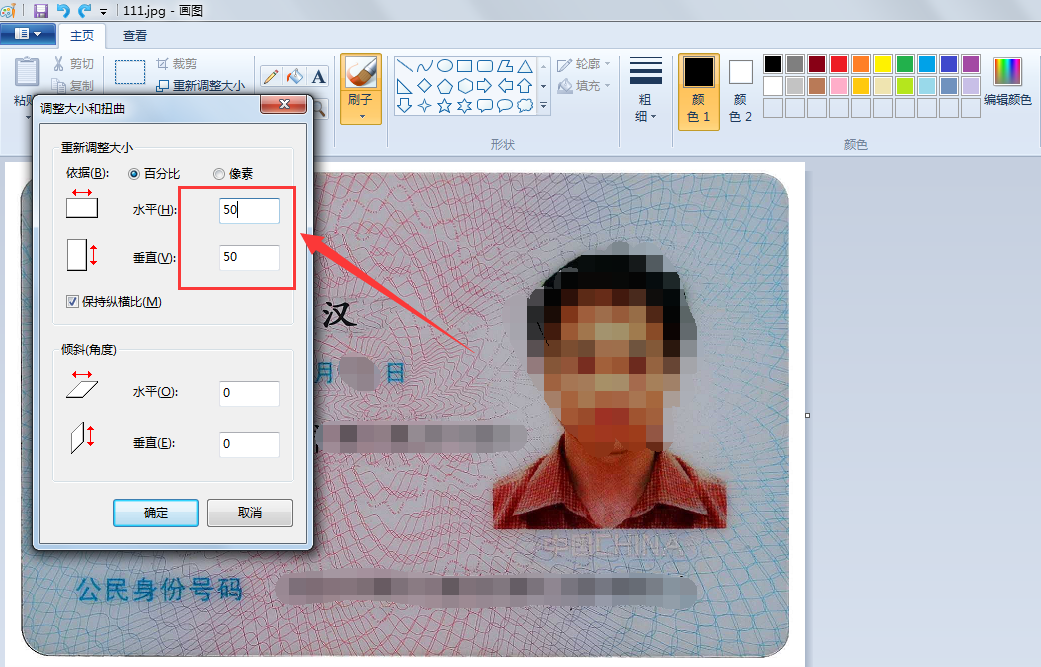Open the 填充 fill dropdown
Image resolution: width=1041 pixels, height=667 pixels.
tap(584, 86)
